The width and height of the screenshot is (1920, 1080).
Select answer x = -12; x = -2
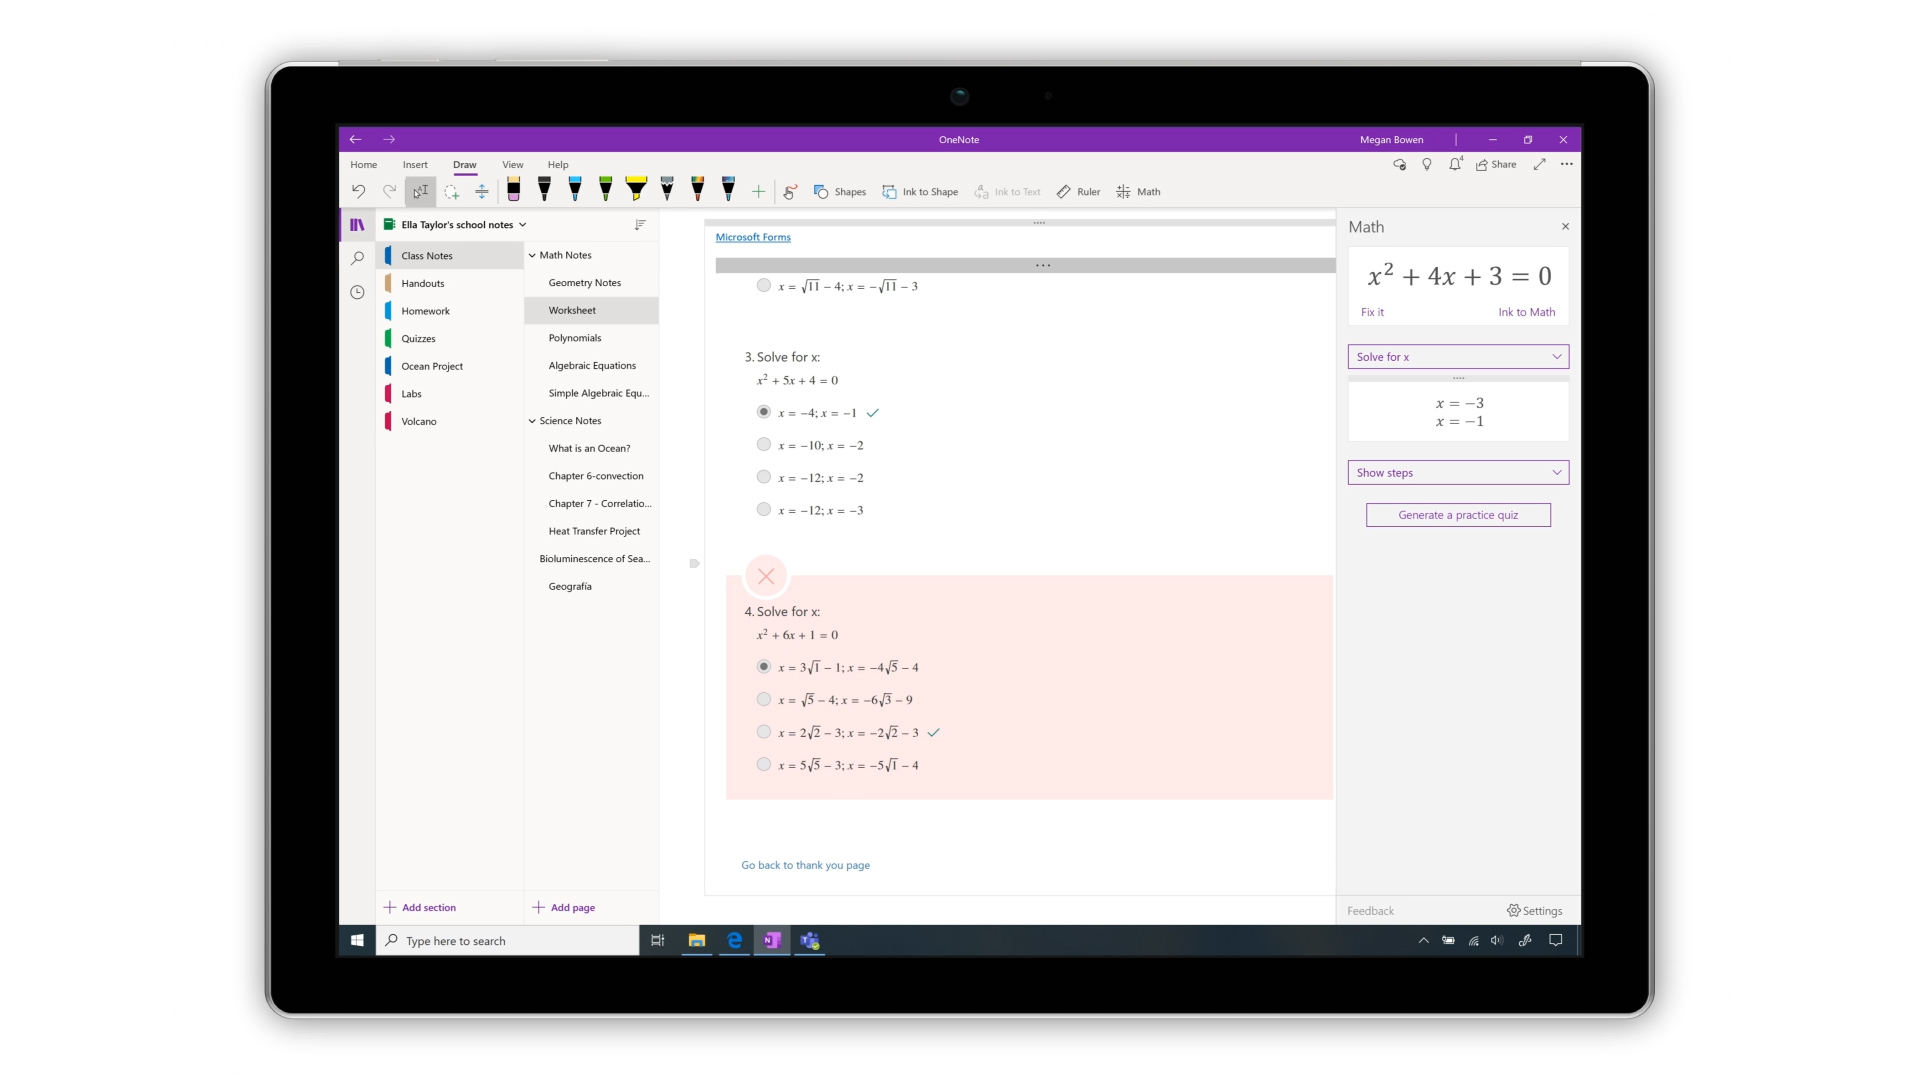(764, 477)
